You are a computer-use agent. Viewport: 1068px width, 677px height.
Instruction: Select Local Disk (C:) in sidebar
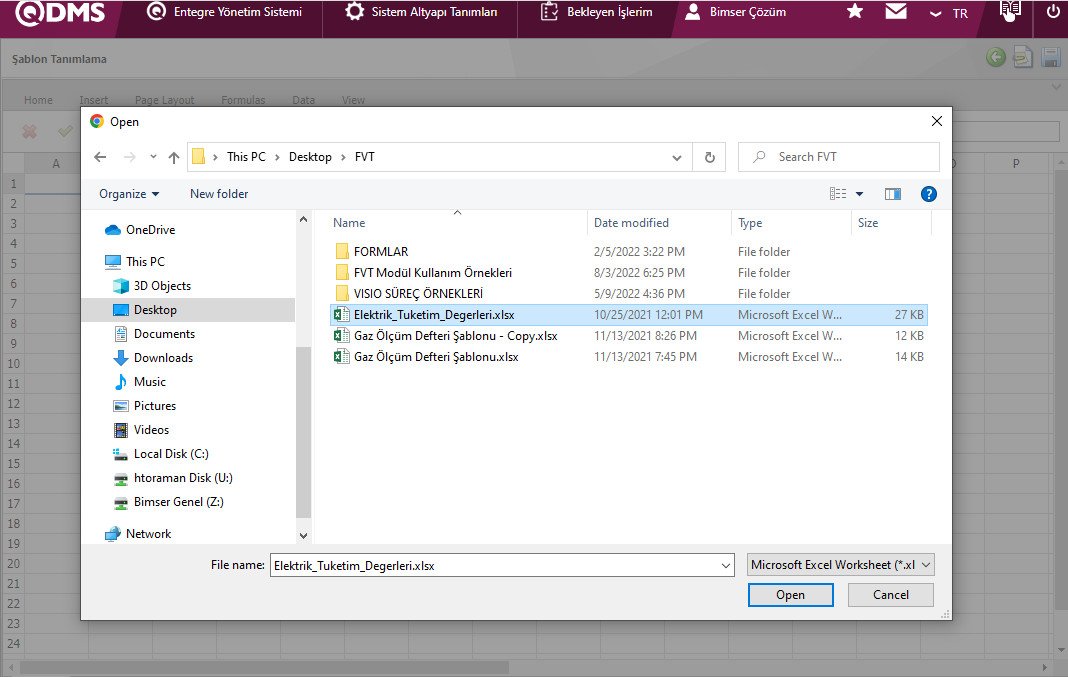[x=171, y=454]
